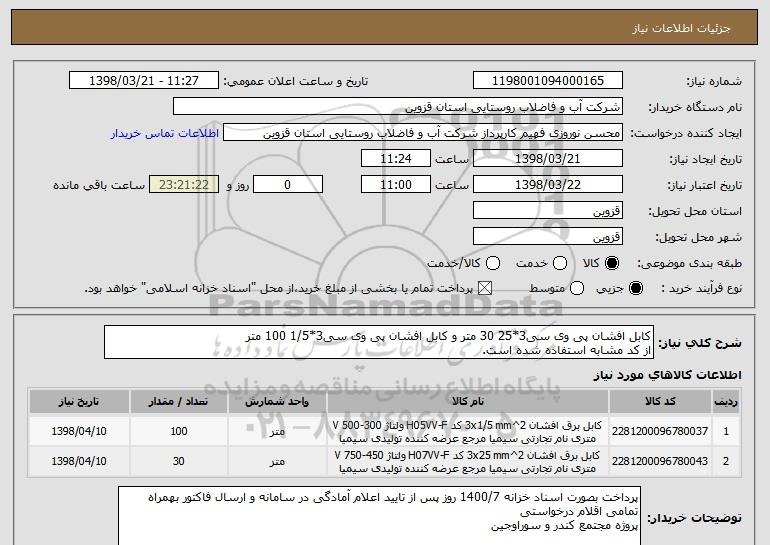Screen dimensions: 770x545
Task: Select the متوسط purchase type radio
Action: (577, 288)
